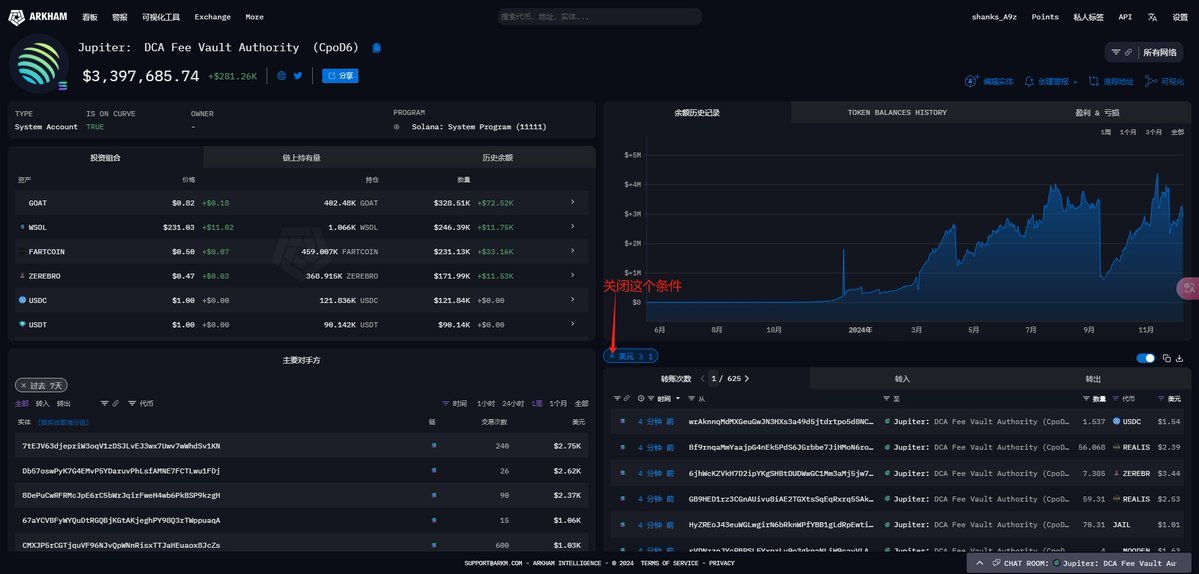Open the 私人标签 private labels link
This screenshot has width=1199, height=574.
click(x=1088, y=17)
